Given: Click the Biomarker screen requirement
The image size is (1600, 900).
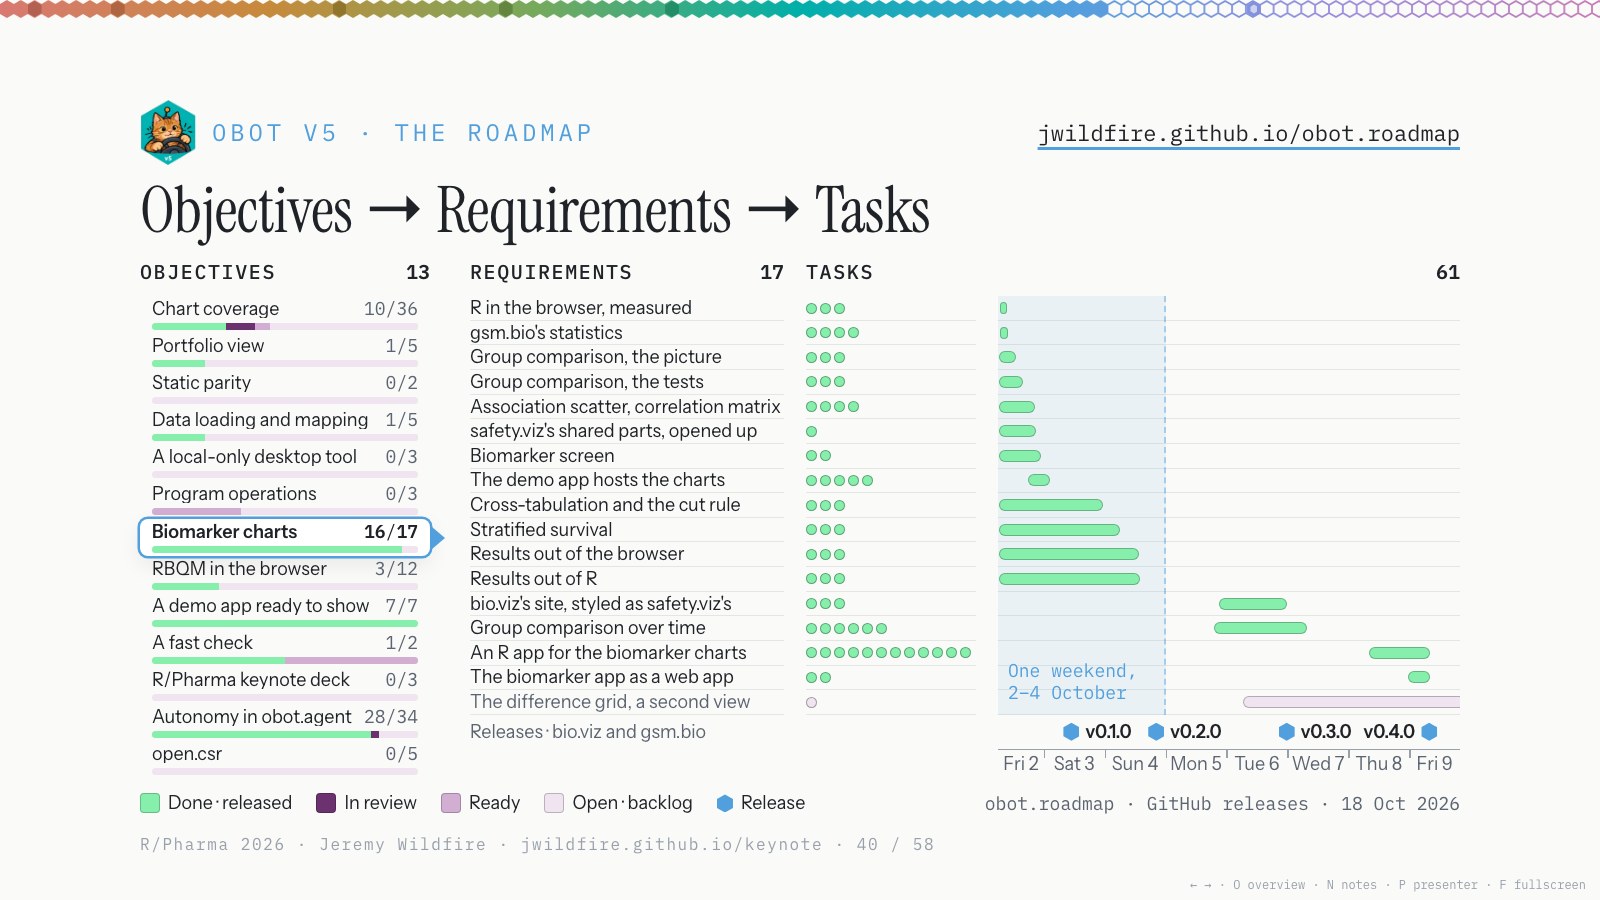Looking at the screenshot, I should [627, 455].
